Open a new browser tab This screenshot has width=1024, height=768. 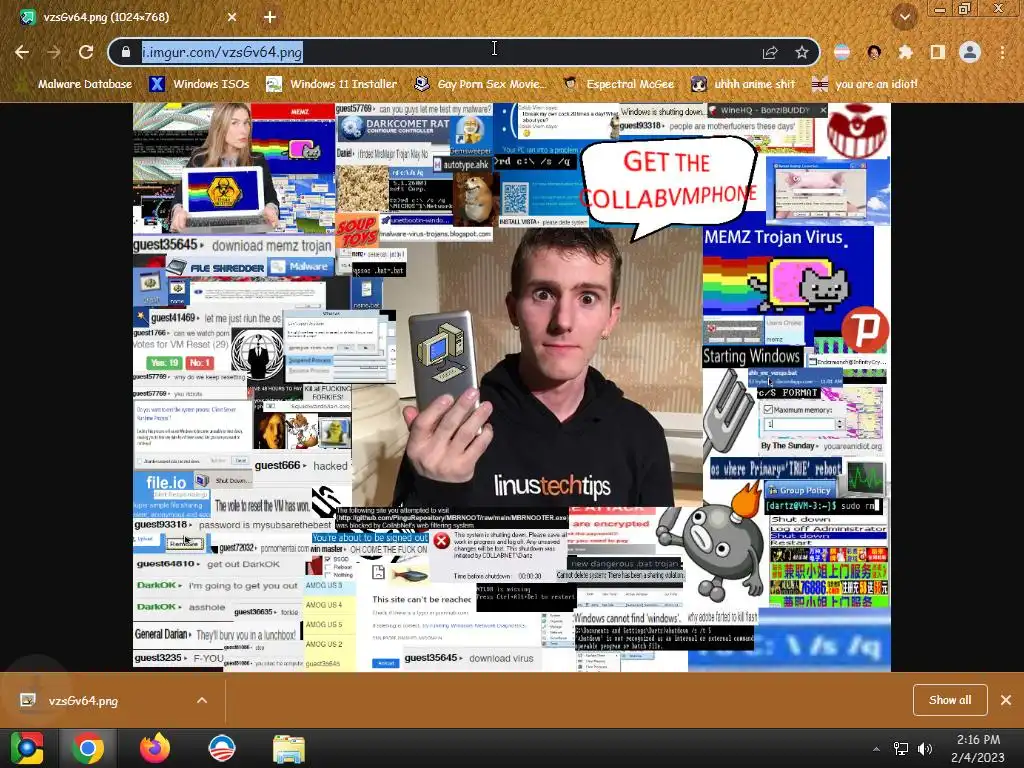tap(270, 17)
